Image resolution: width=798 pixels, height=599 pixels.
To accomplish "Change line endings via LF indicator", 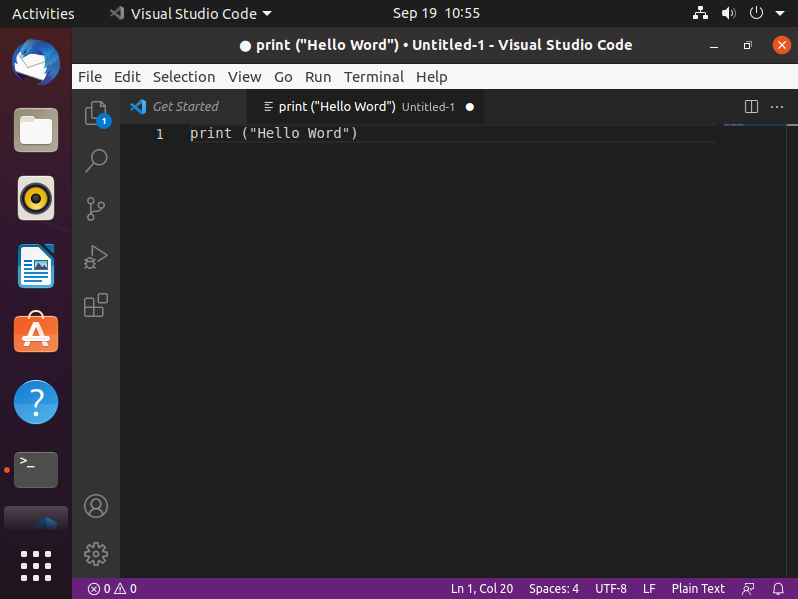I will [x=649, y=589].
